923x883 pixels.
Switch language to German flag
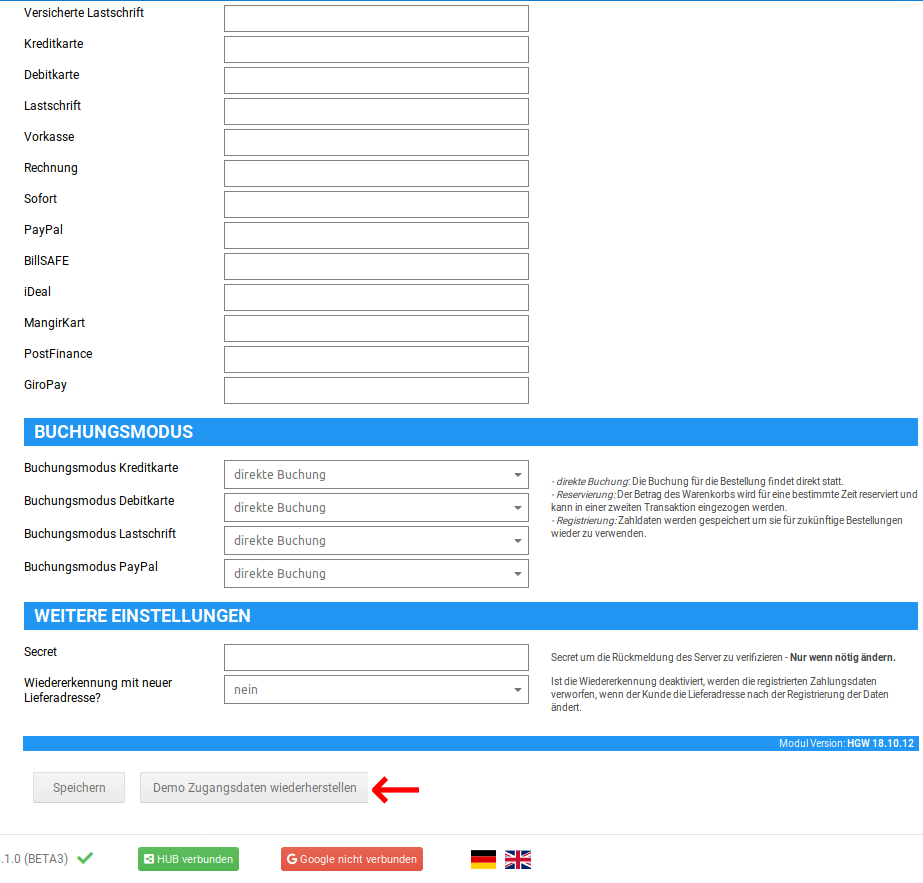coord(483,859)
